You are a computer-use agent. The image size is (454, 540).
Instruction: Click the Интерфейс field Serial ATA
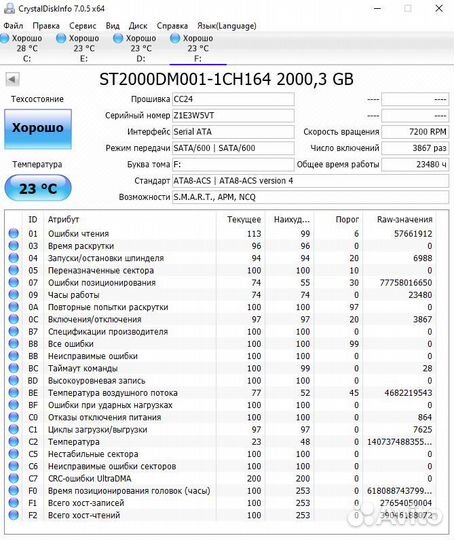pos(233,132)
